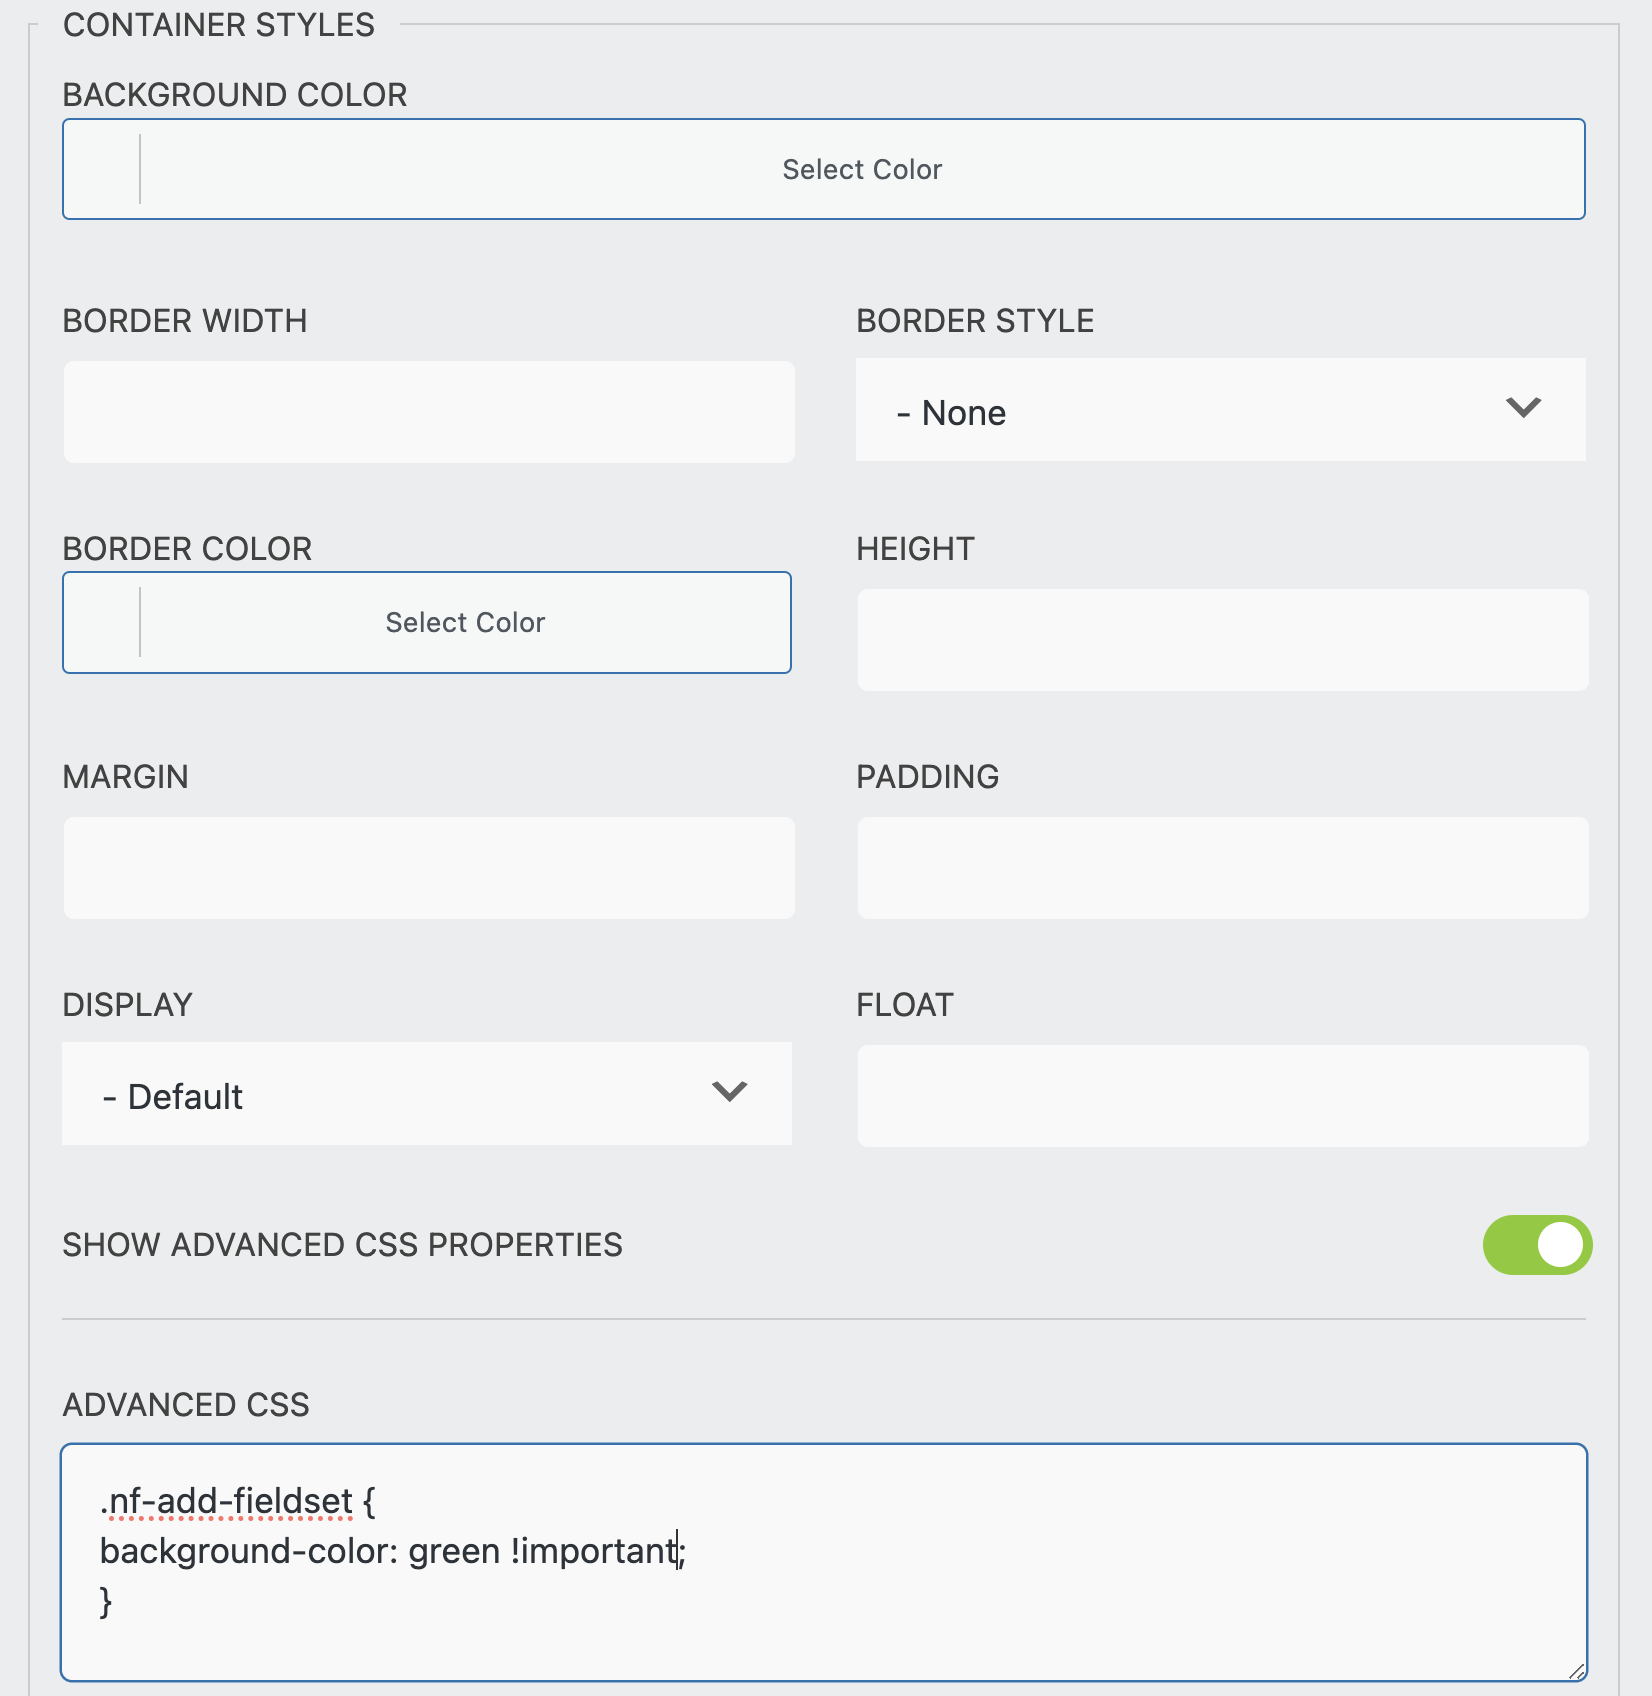
Task: Click the Padding input field
Action: point(1221,867)
